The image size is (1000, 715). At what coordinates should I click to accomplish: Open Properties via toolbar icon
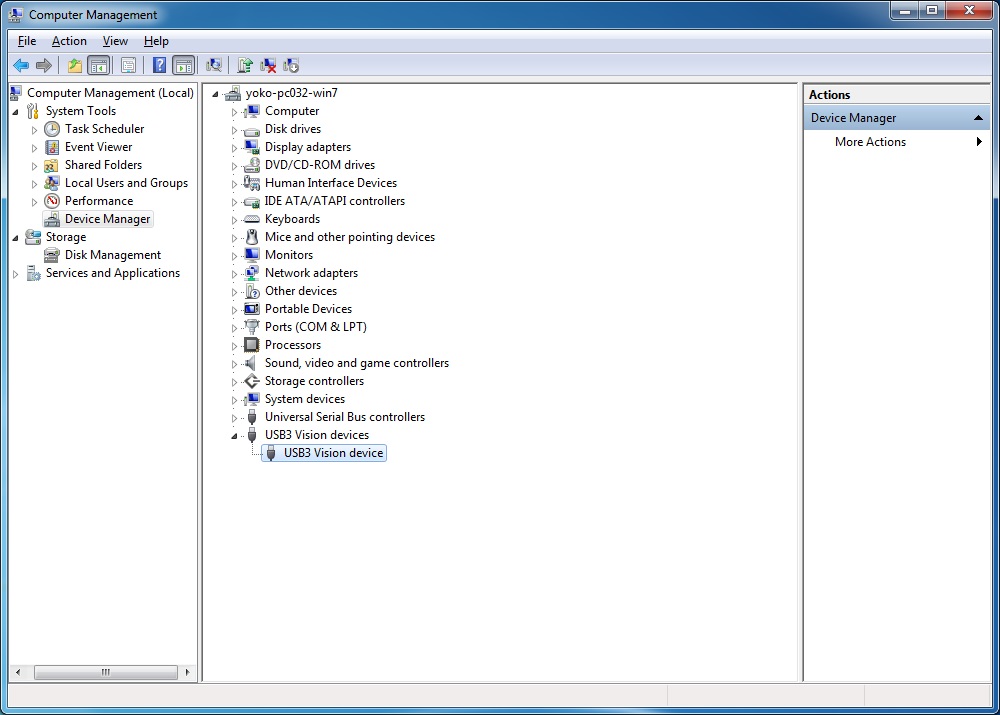(128, 65)
